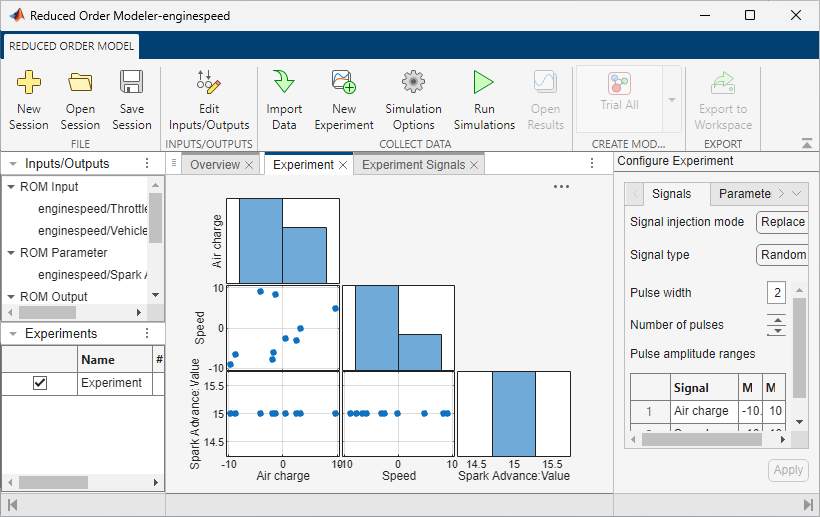Click the Apply button
Screen dimensions: 820x517
point(788,470)
